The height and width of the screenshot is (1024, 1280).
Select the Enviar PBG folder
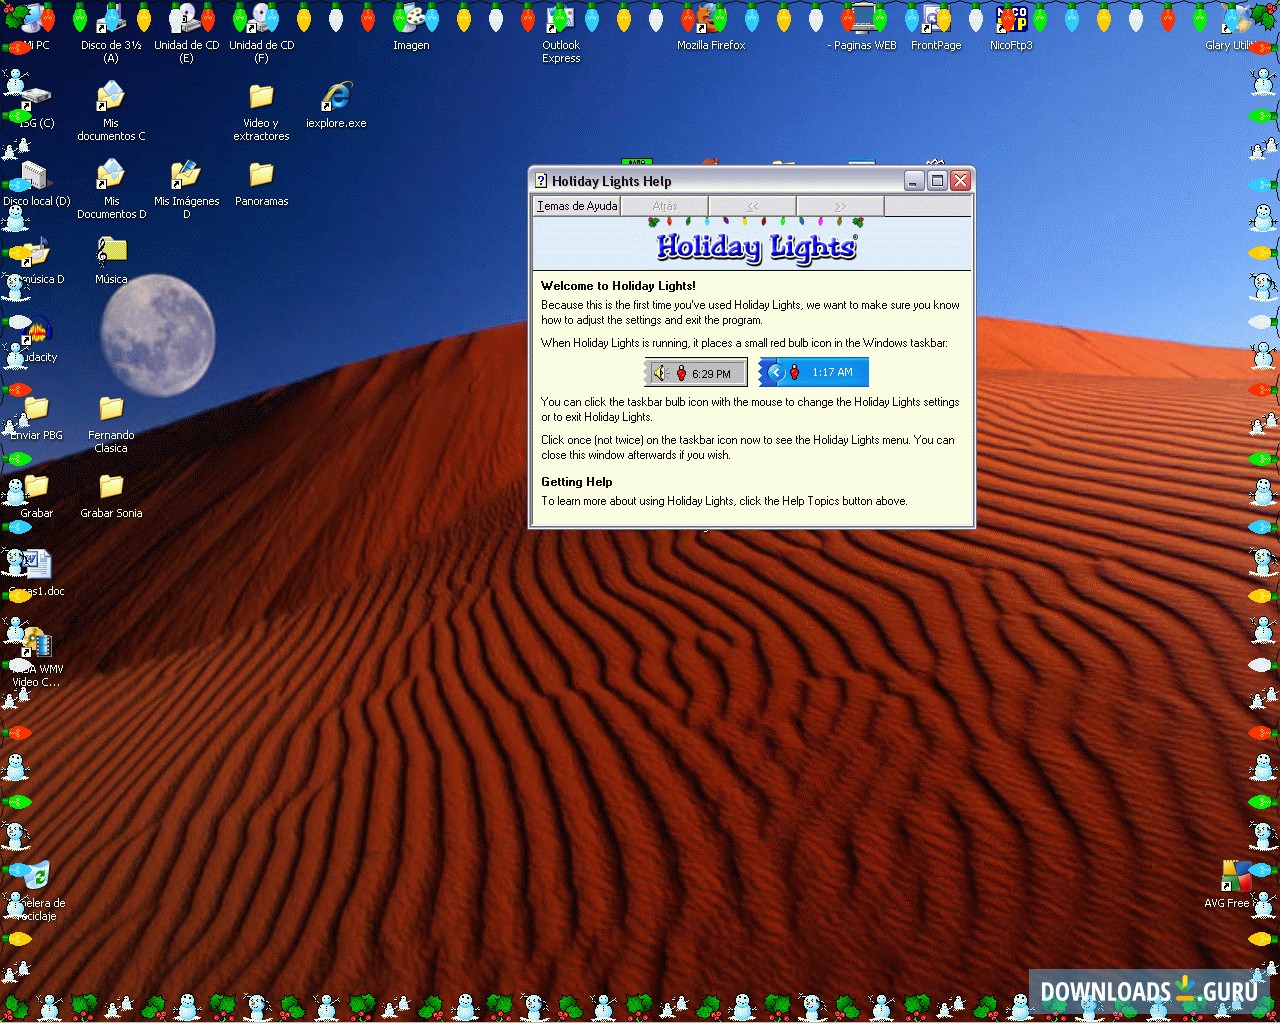tap(36, 409)
